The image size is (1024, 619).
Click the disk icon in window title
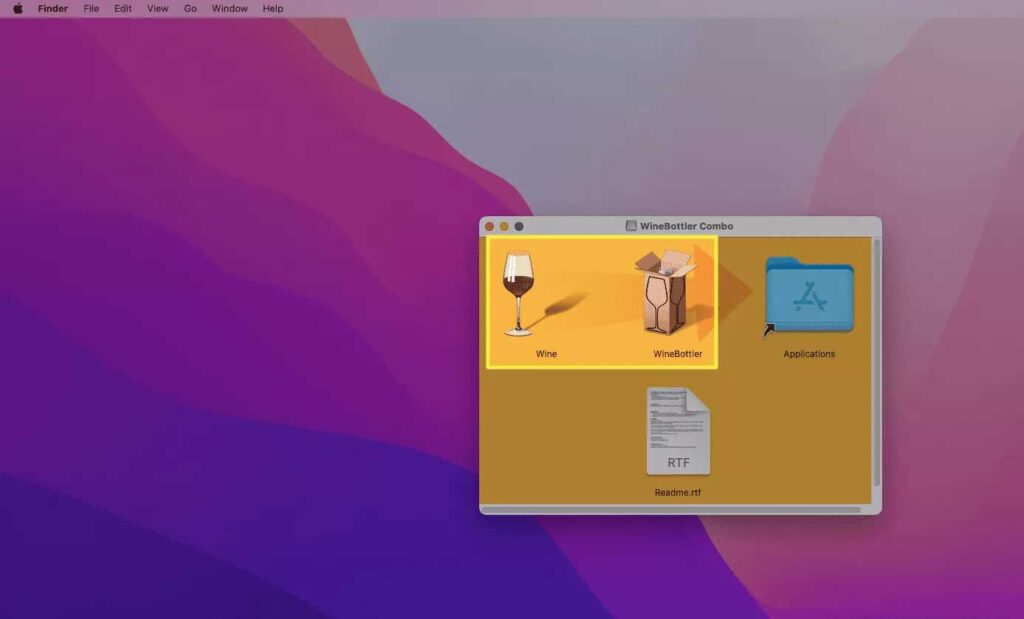tap(631, 226)
